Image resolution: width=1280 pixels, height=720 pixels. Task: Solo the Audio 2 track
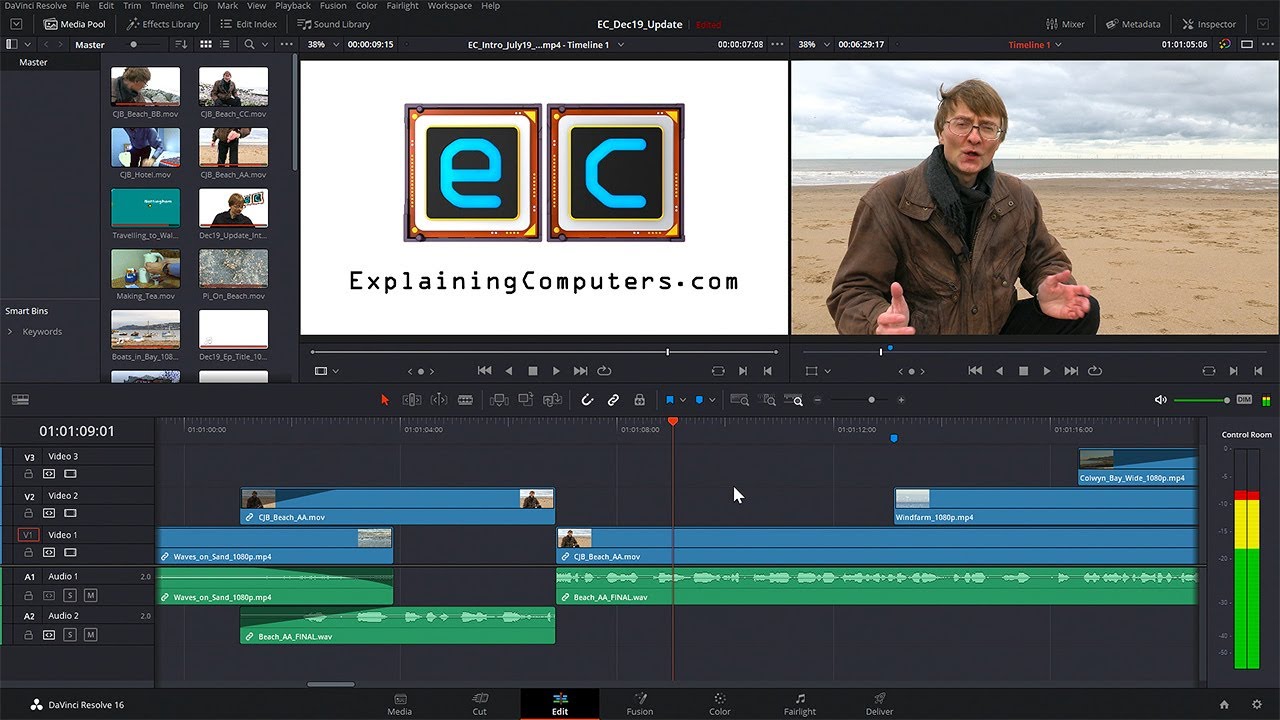click(x=70, y=635)
